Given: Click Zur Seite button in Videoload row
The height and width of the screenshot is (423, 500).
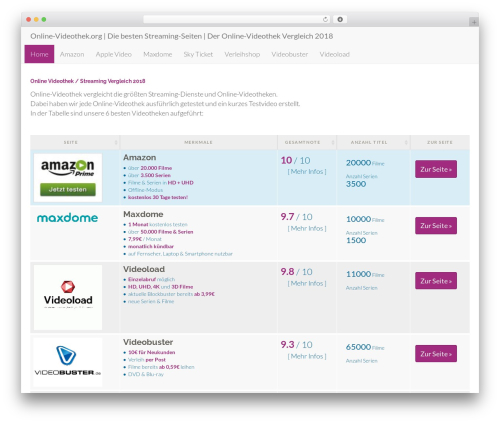Looking at the screenshot, I should point(436,281).
